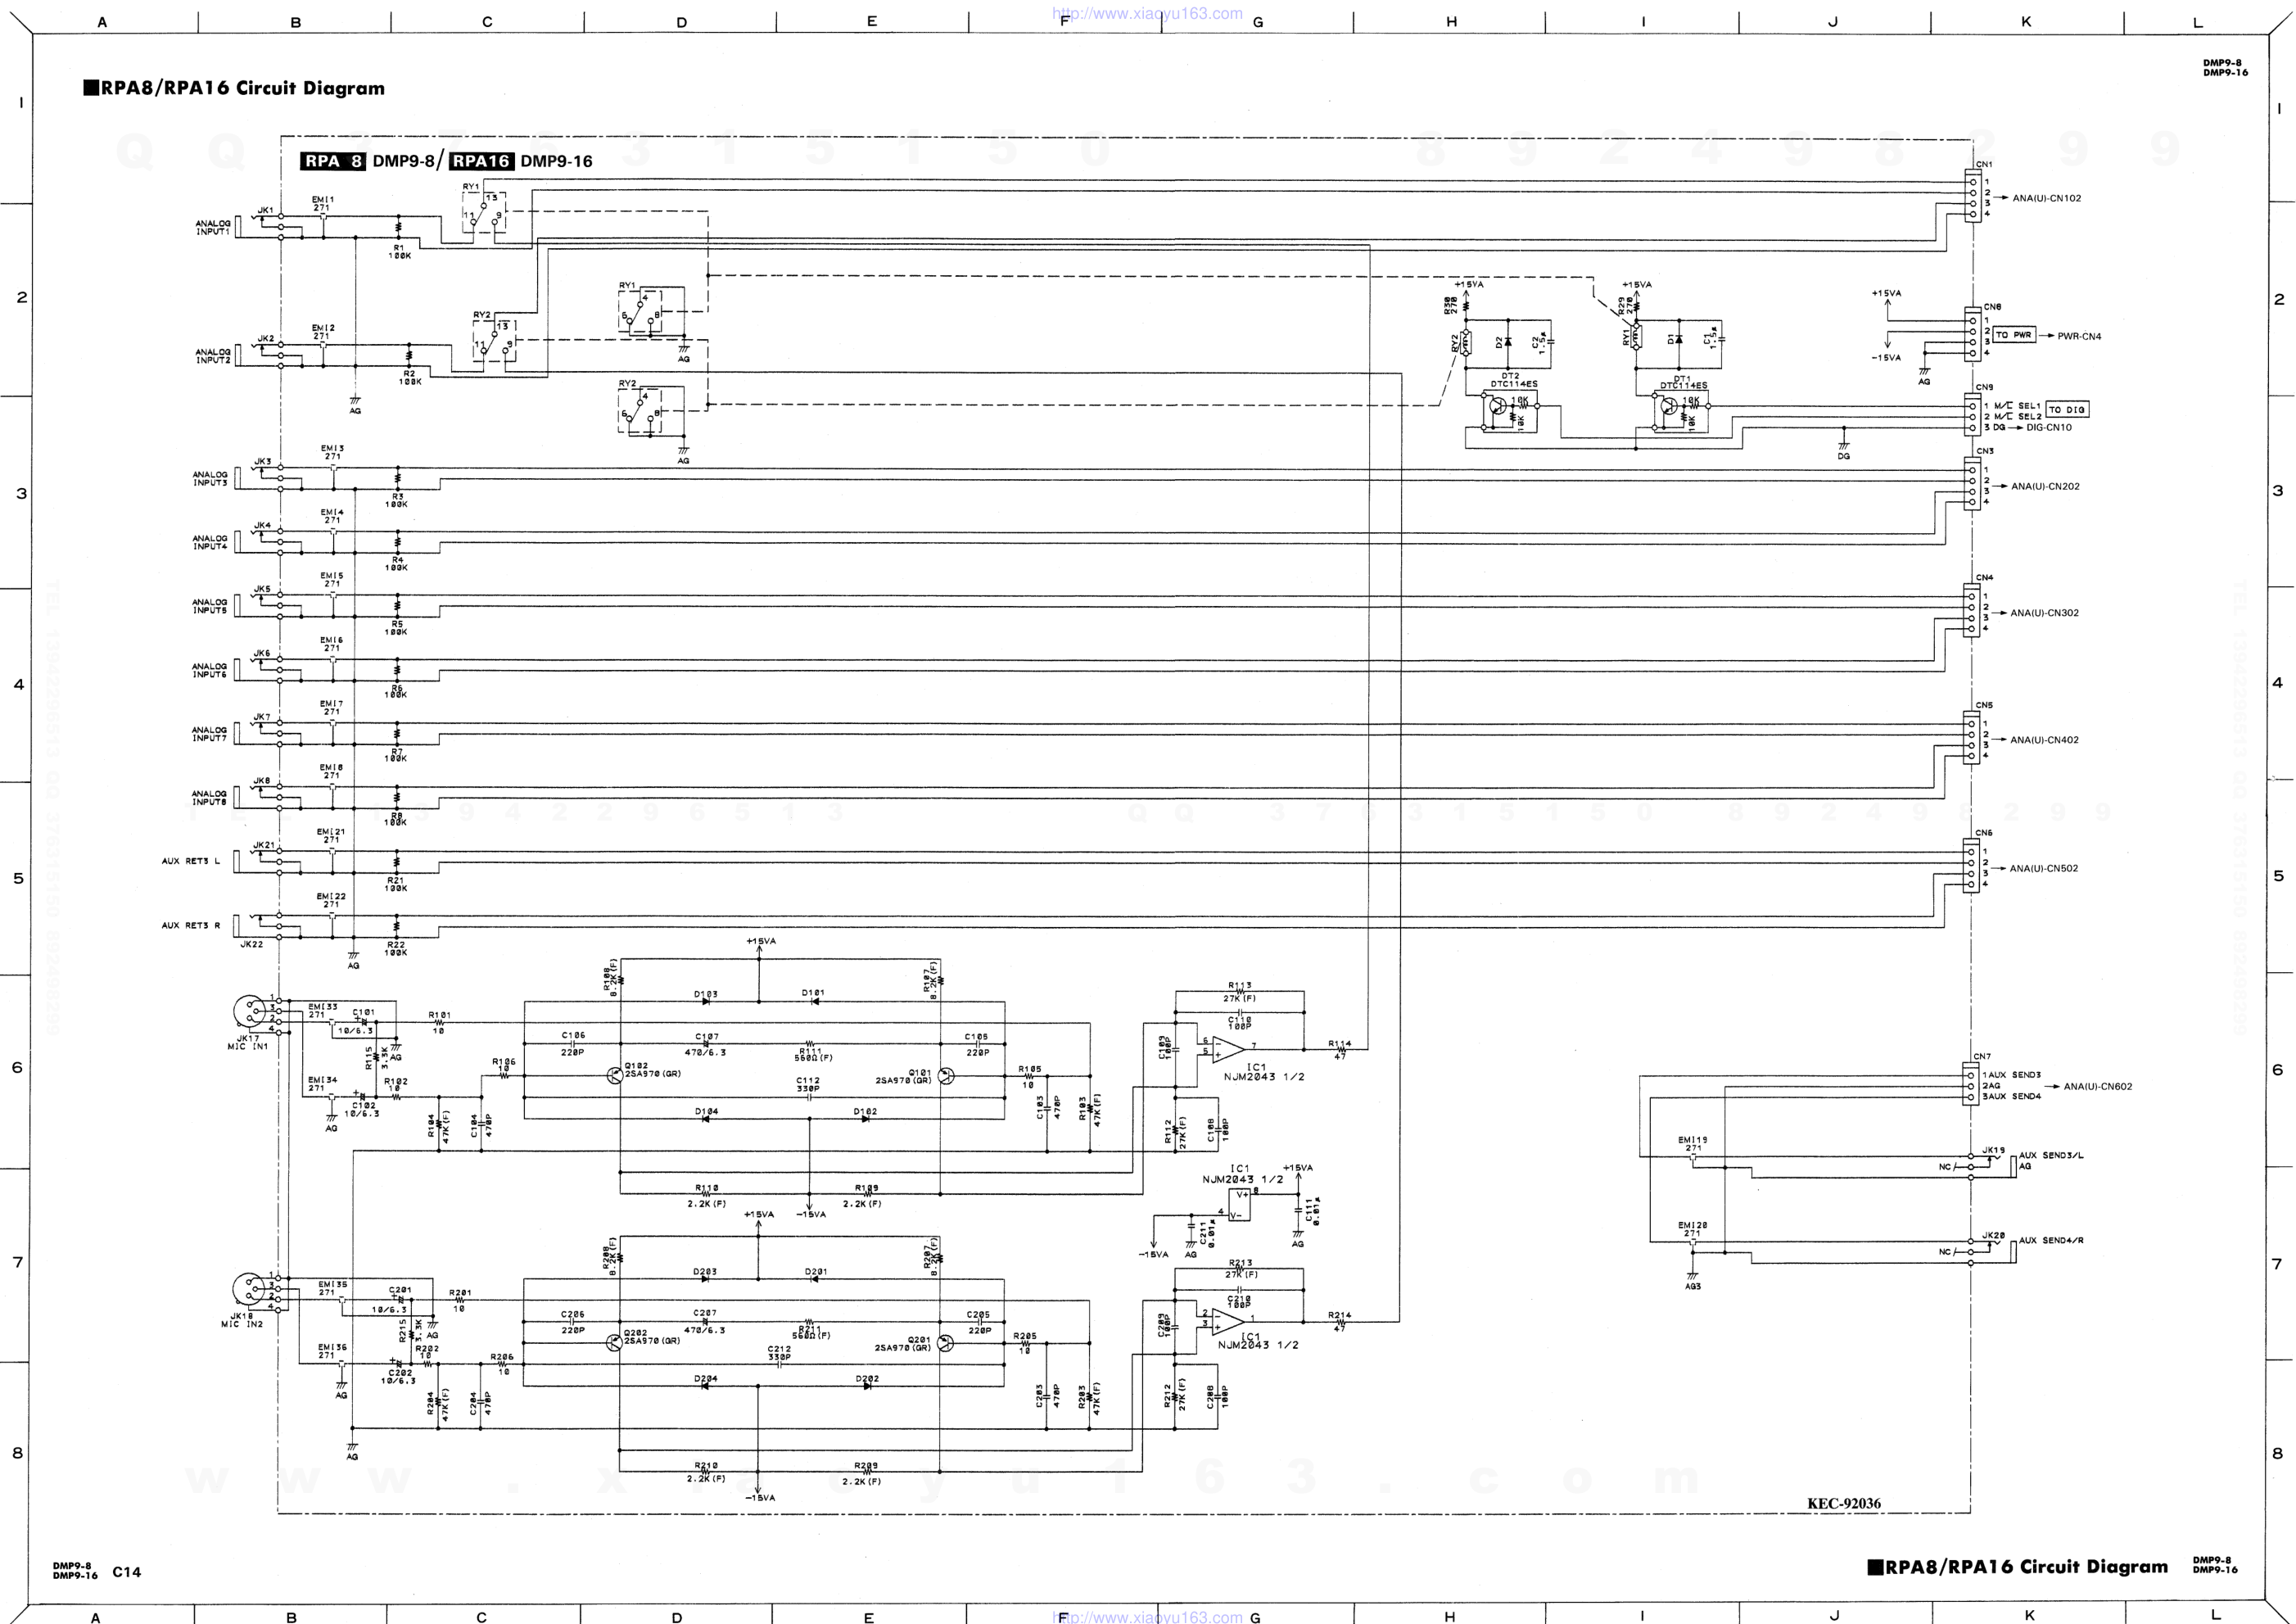The width and height of the screenshot is (2296, 1624).
Task: Click the RPA 8 black label badge
Action: click(x=334, y=161)
